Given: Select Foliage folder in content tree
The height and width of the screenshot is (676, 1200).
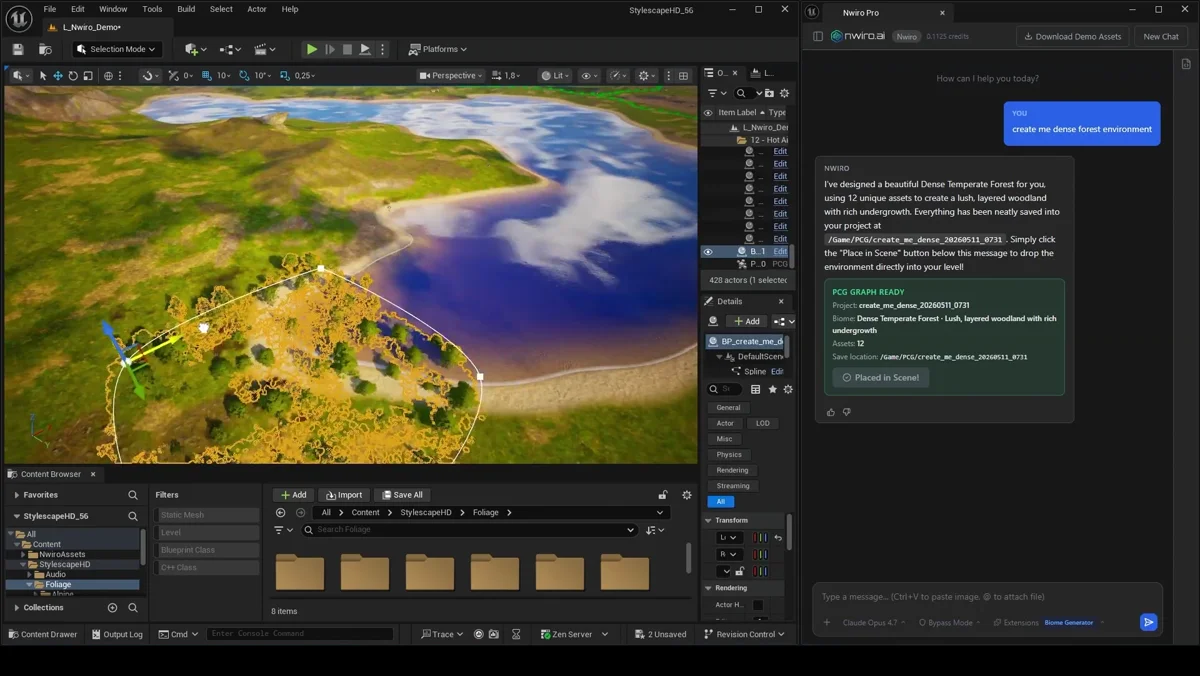Looking at the screenshot, I should pos(58,584).
